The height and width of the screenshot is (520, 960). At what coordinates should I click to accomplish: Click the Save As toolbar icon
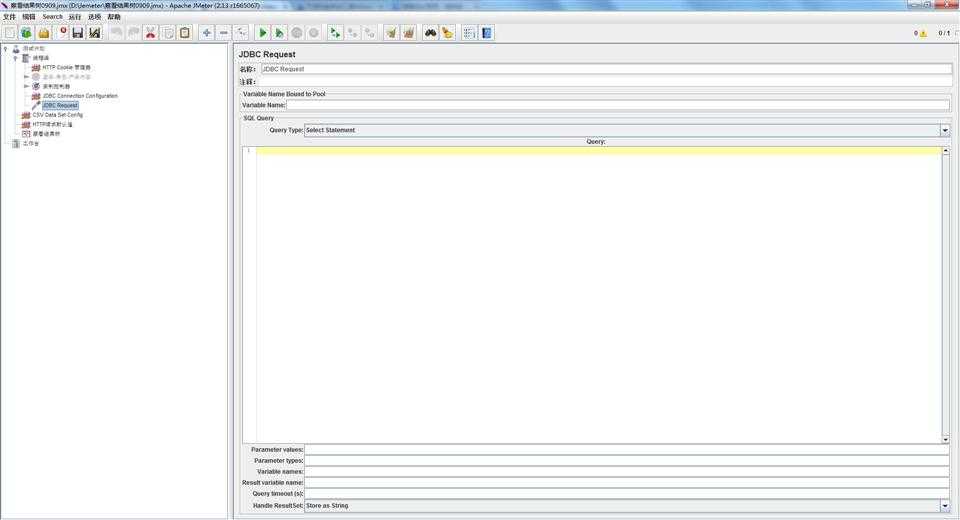click(x=94, y=33)
